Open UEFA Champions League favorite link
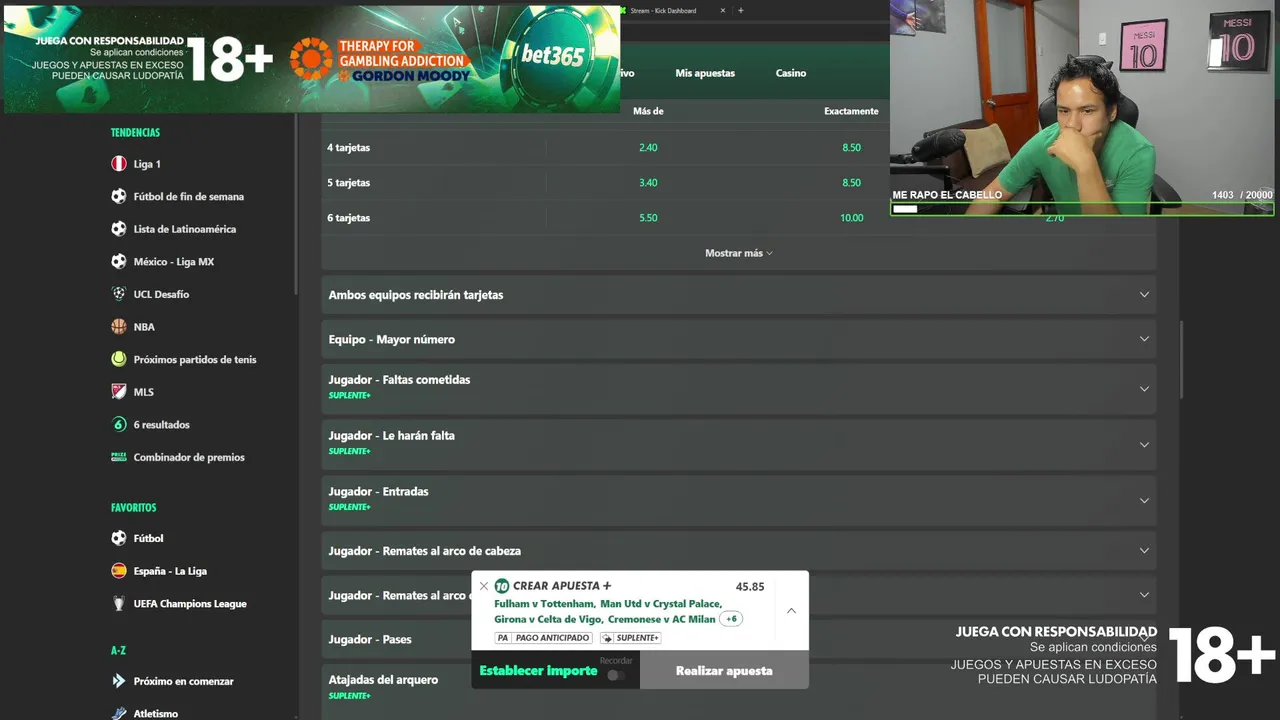1280x720 pixels. [x=190, y=603]
